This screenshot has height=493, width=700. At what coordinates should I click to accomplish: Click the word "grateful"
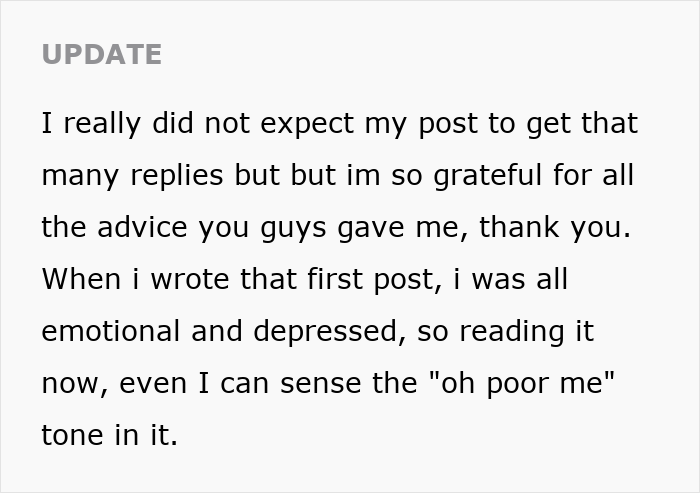click(488, 176)
